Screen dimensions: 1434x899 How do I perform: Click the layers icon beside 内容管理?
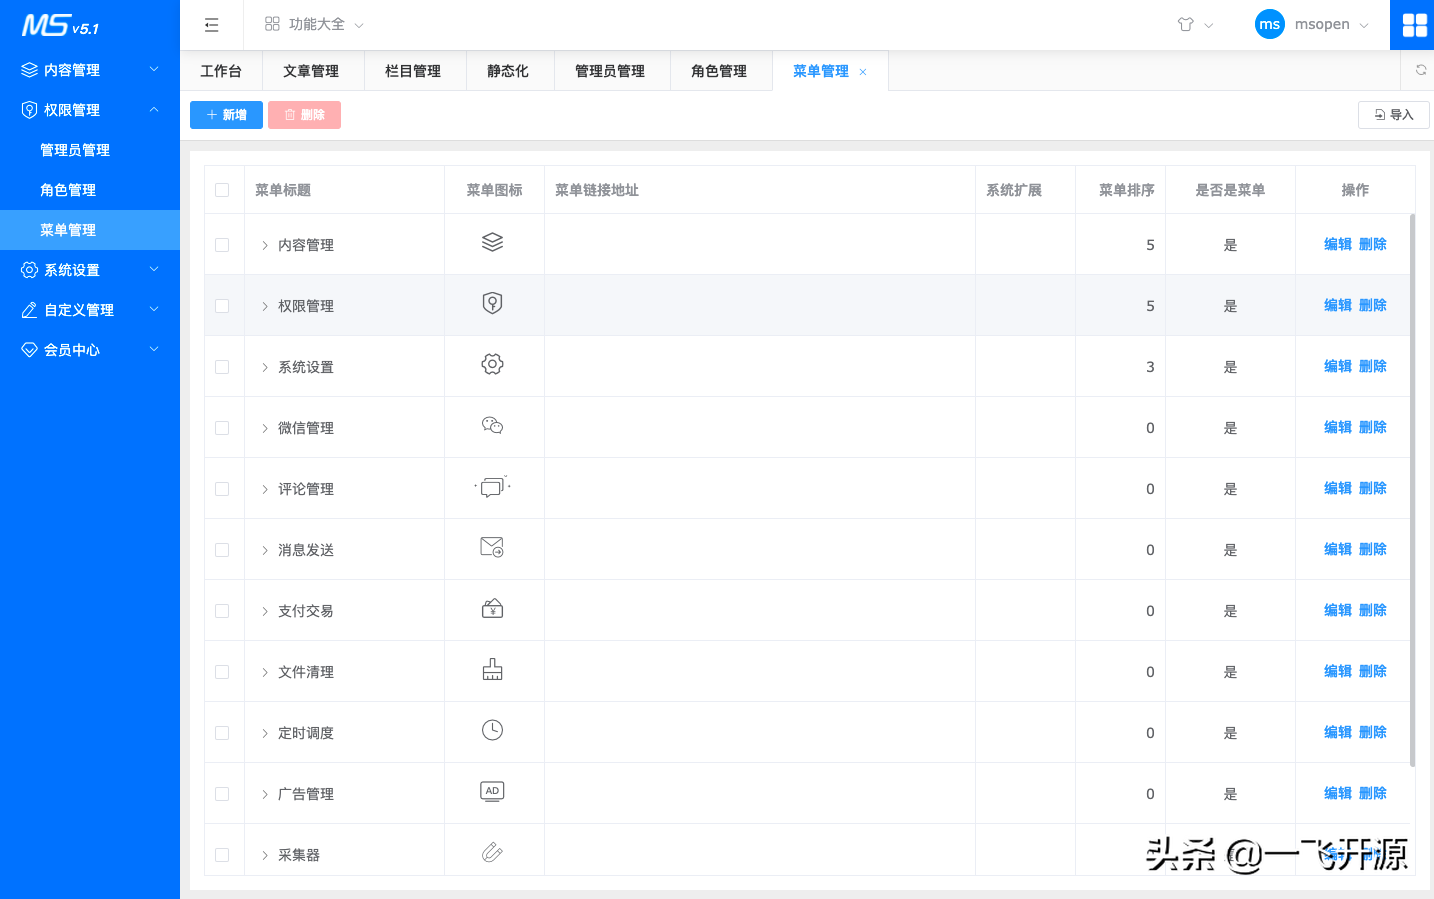click(493, 242)
